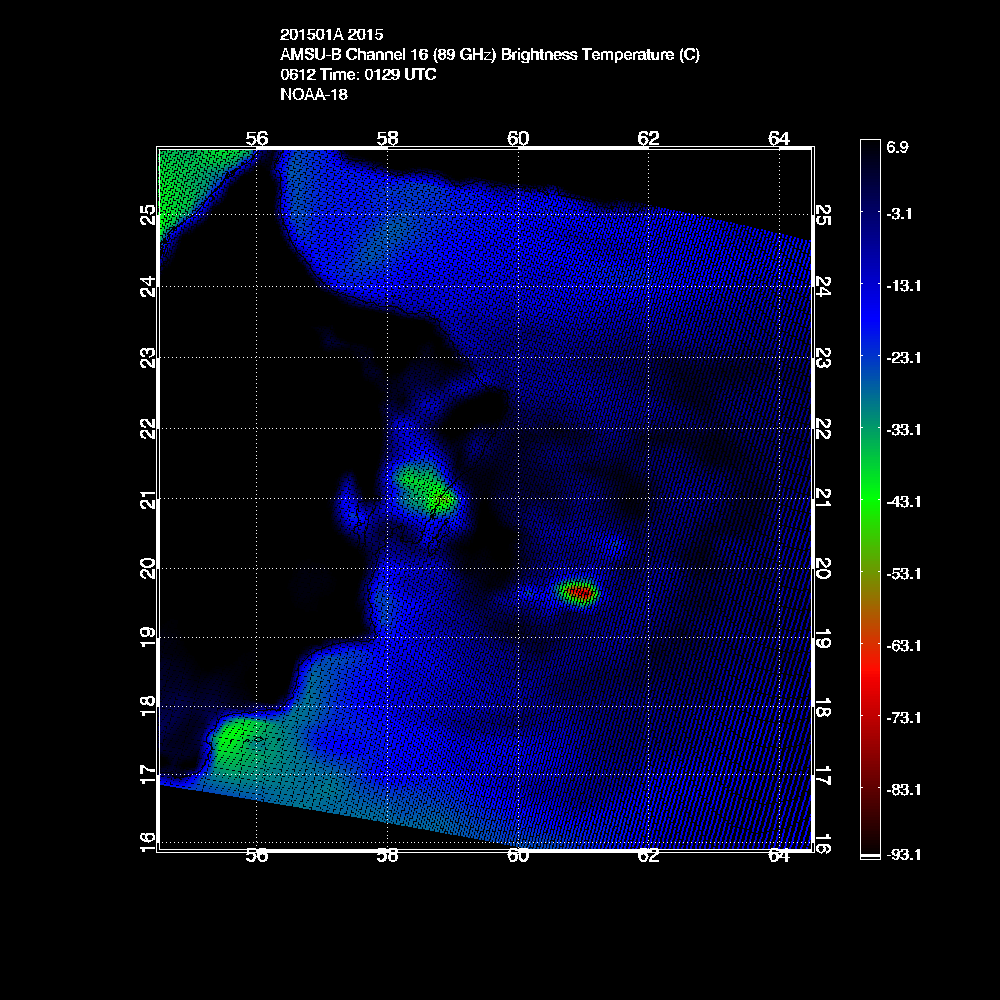Click the green convective blob near 21°N
This screenshot has height=1000, width=1000.
pyautogui.click(x=423, y=487)
